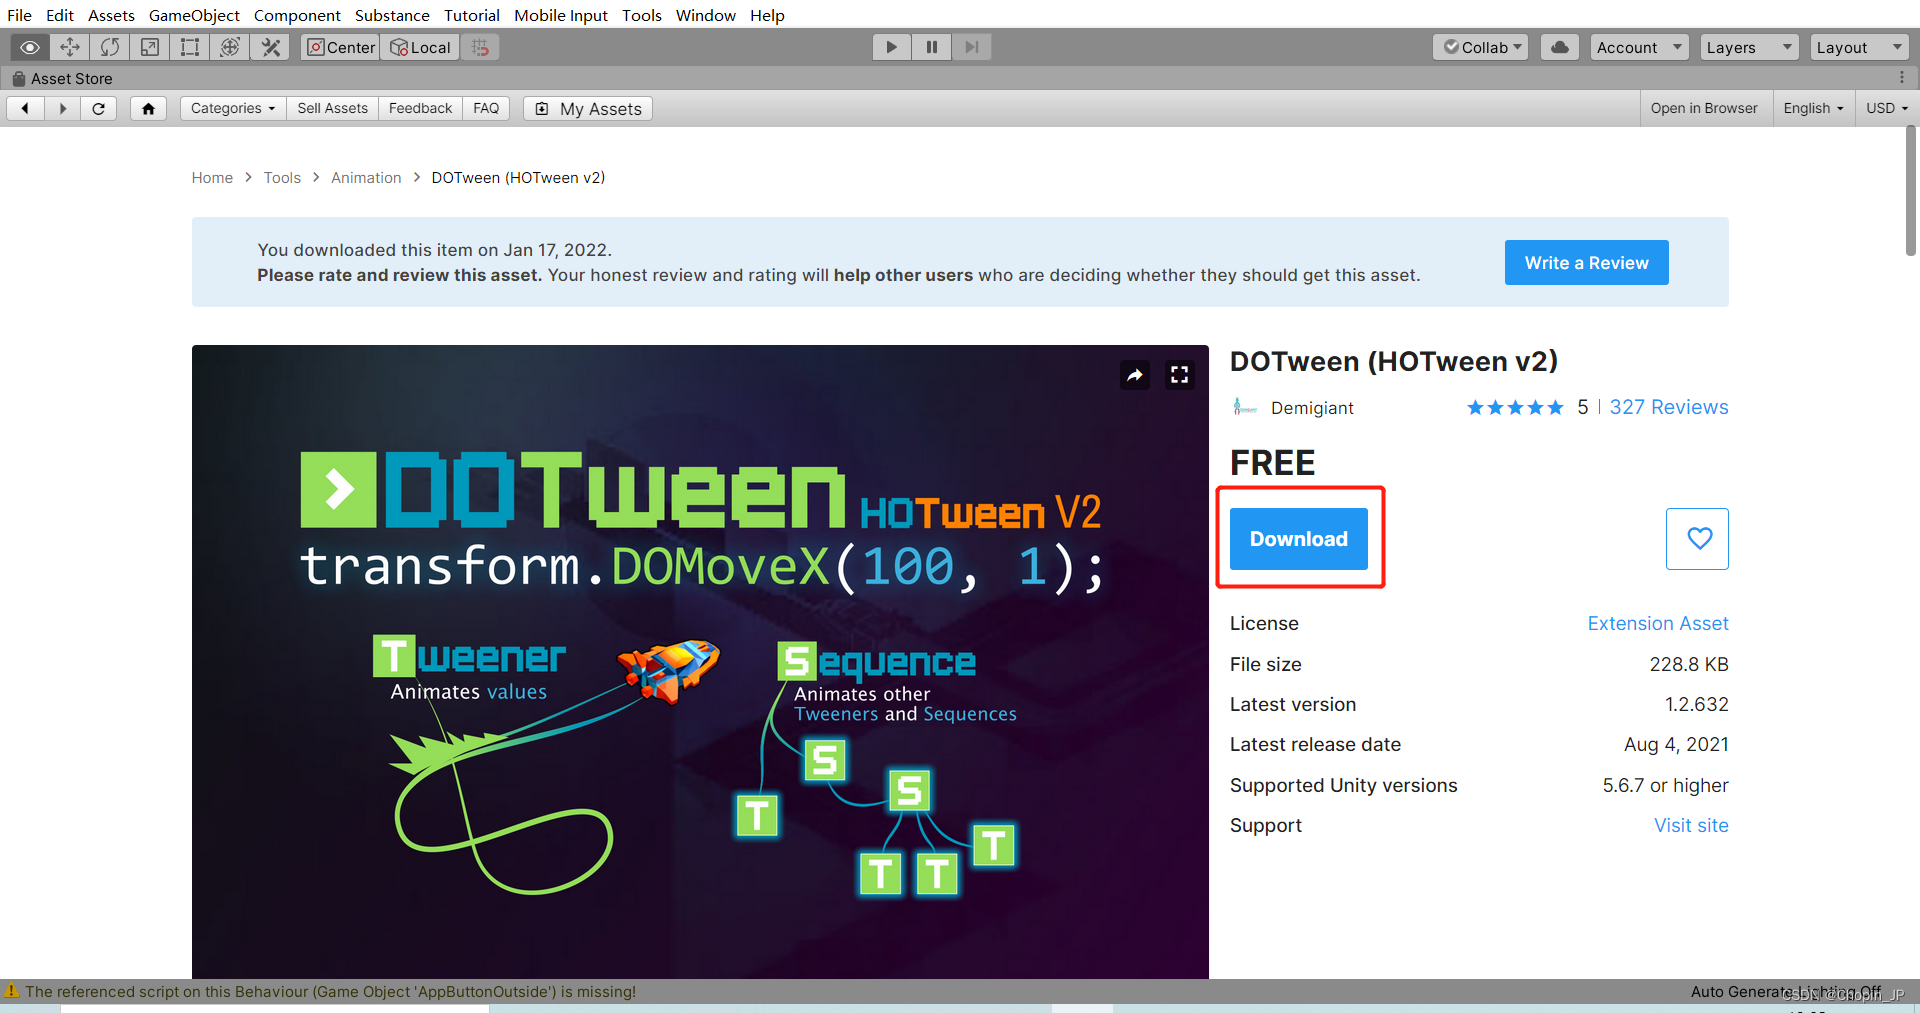Select the Scale tool
The image size is (1920, 1013).
pyautogui.click(x=150, y=47)
